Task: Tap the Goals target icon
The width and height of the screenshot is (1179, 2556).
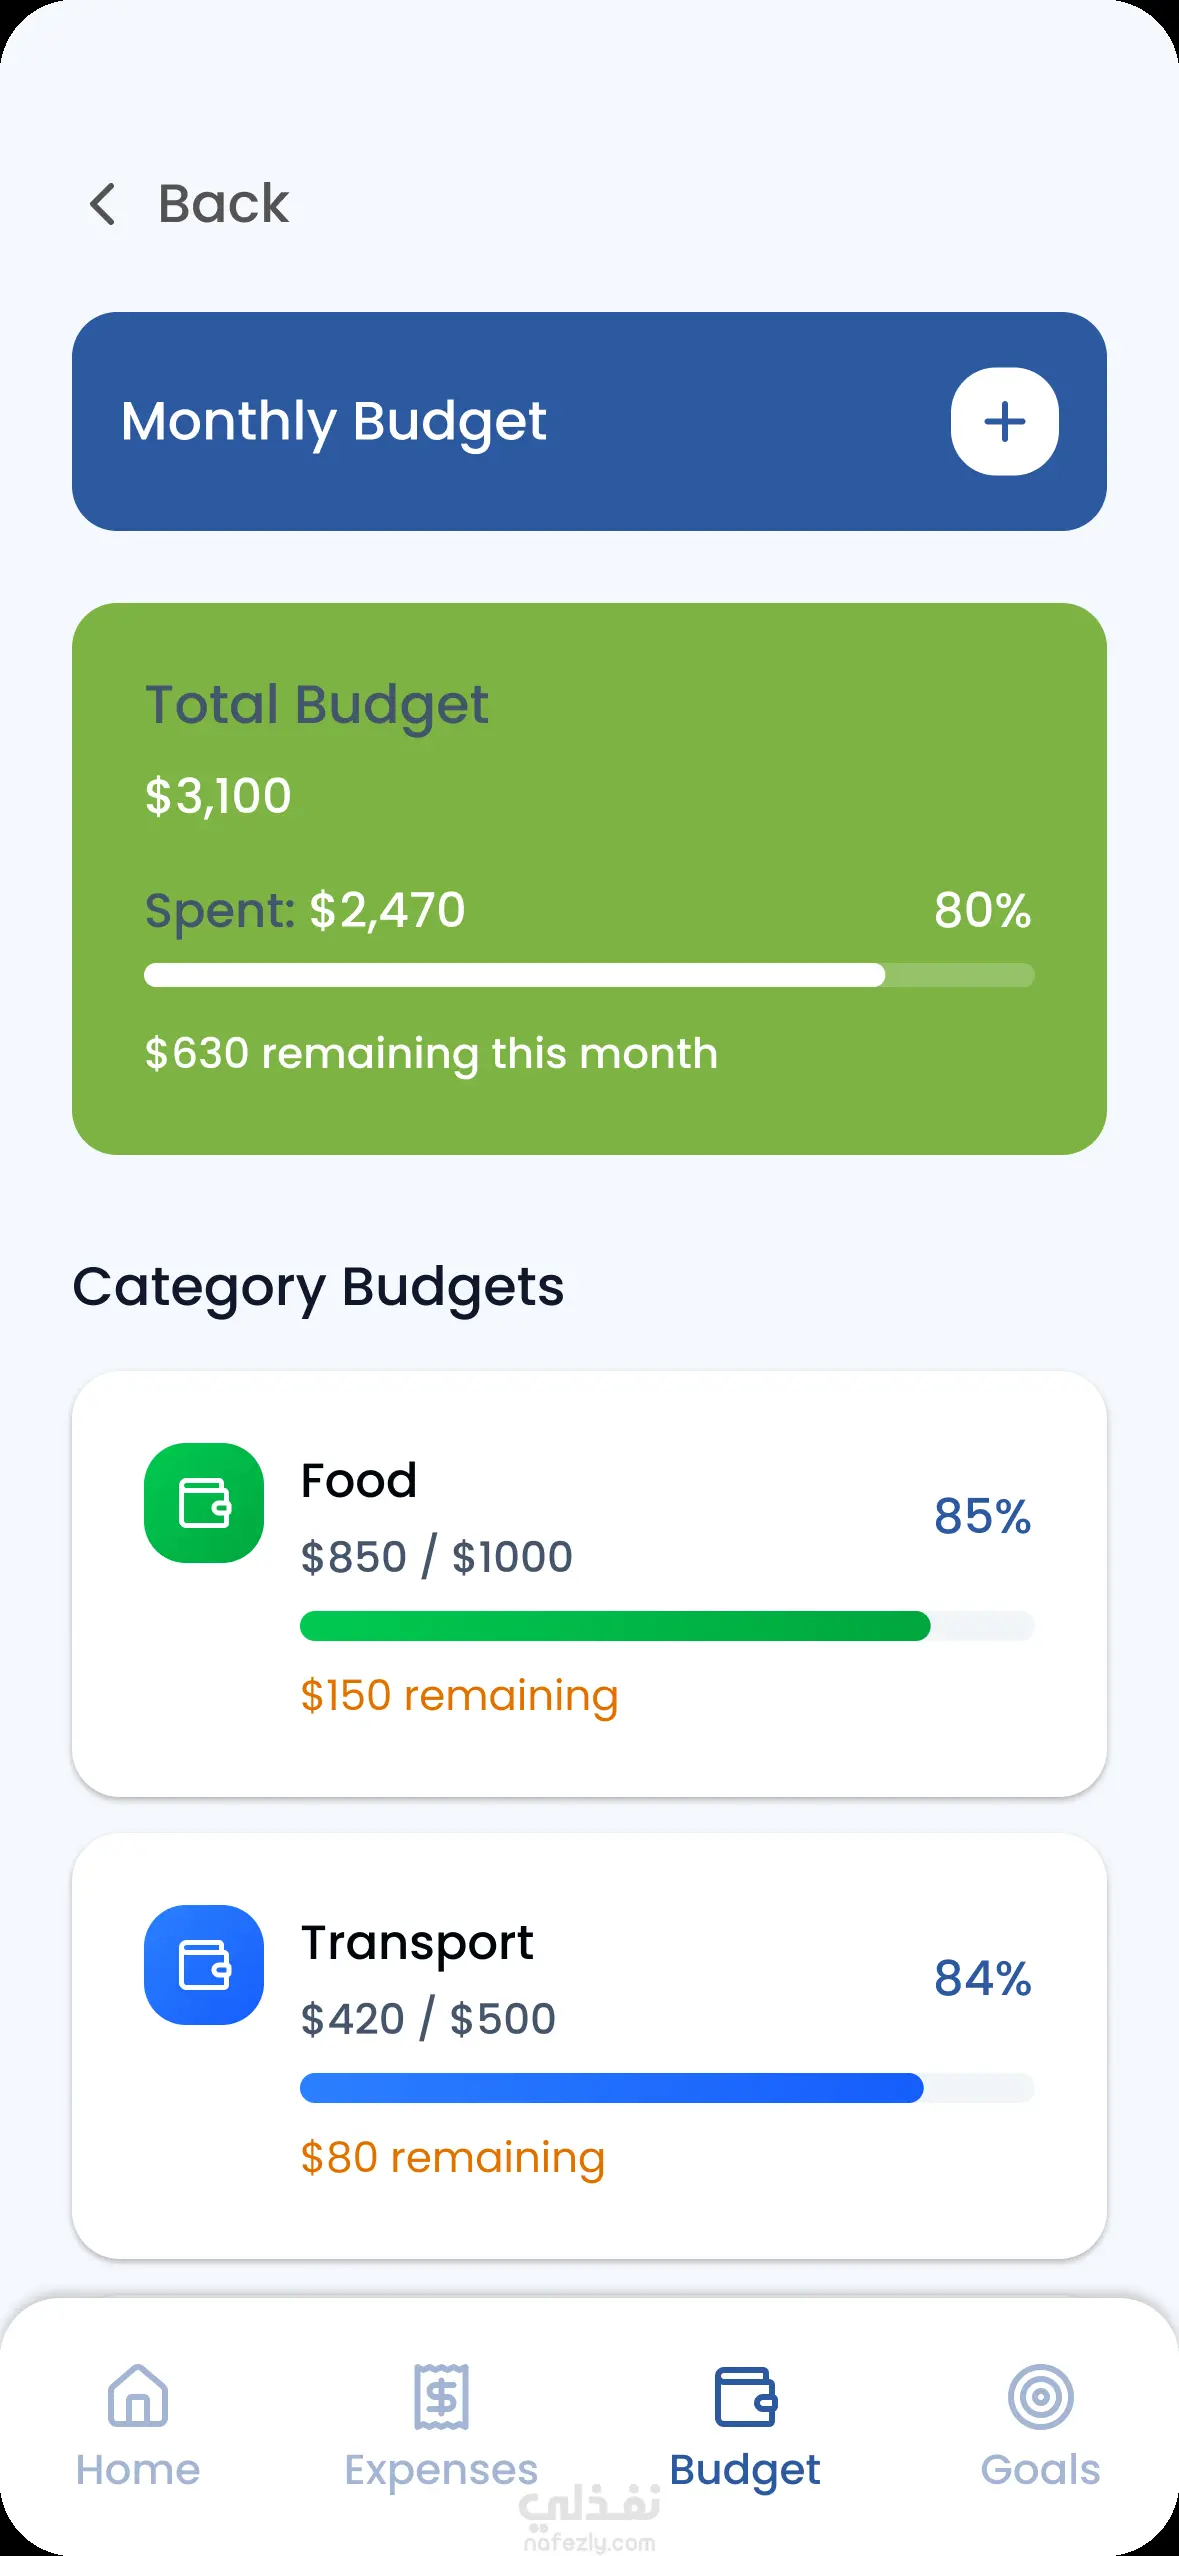Action: click(x=1040, y=2396)
